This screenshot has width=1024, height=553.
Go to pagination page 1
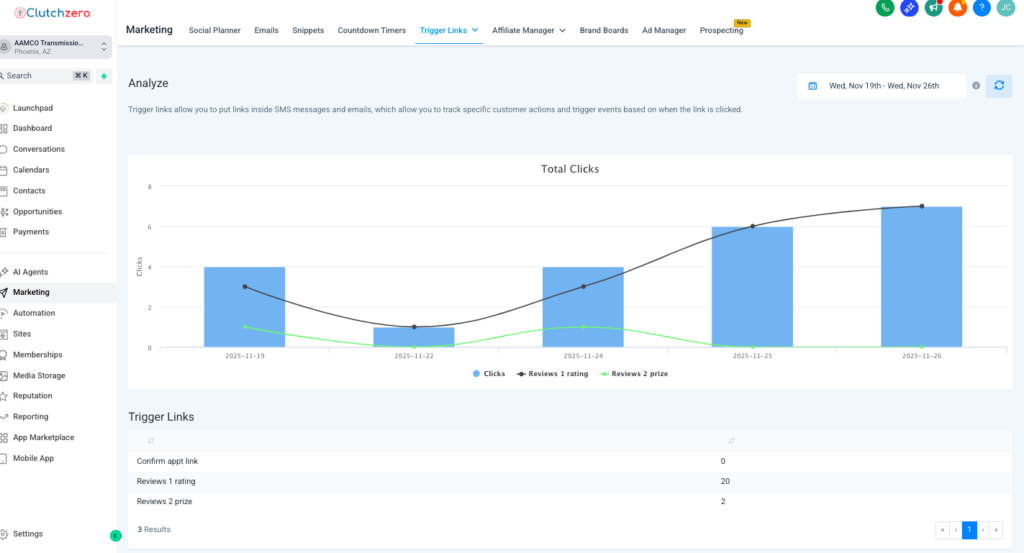969,530
